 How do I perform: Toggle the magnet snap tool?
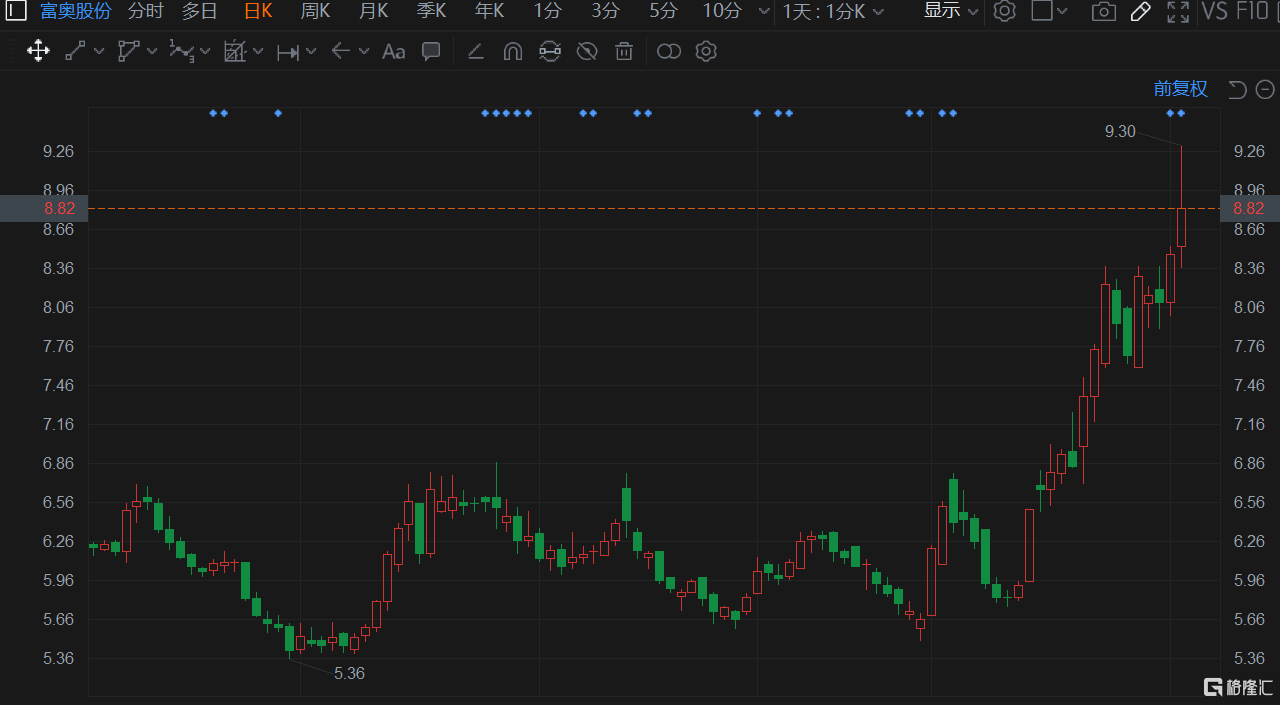coord(513,51)
